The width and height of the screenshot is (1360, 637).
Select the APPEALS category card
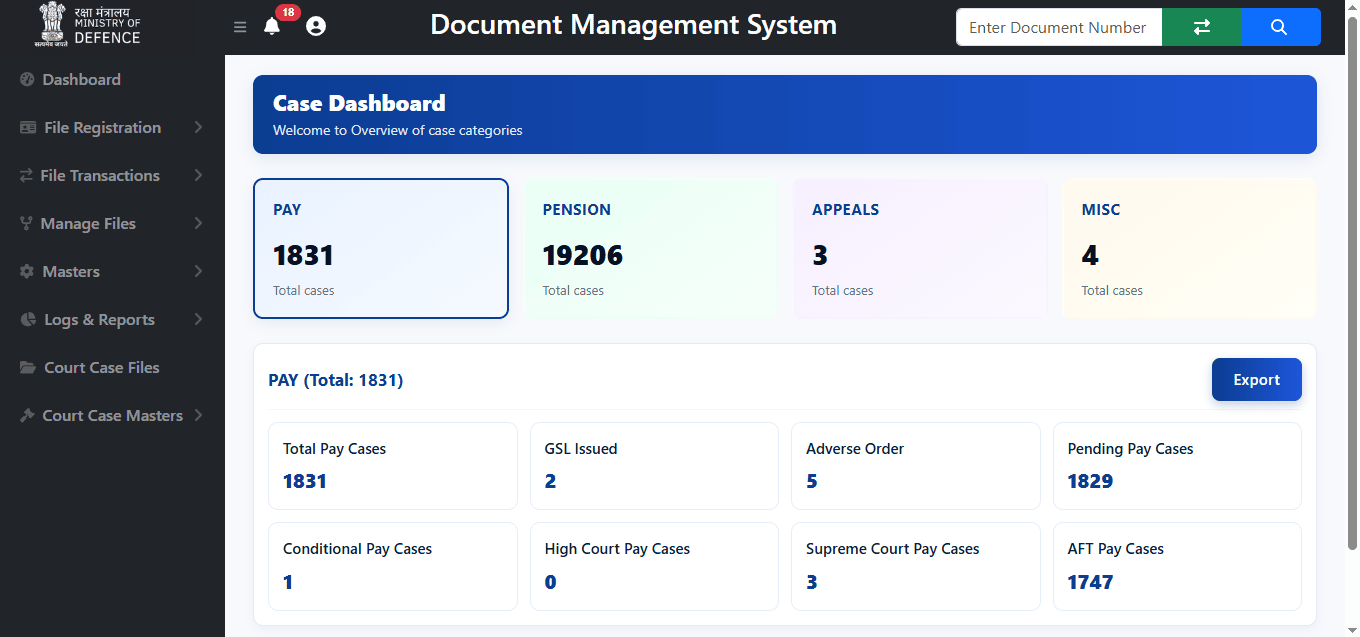pyautogui.click(x=920, y=249)
